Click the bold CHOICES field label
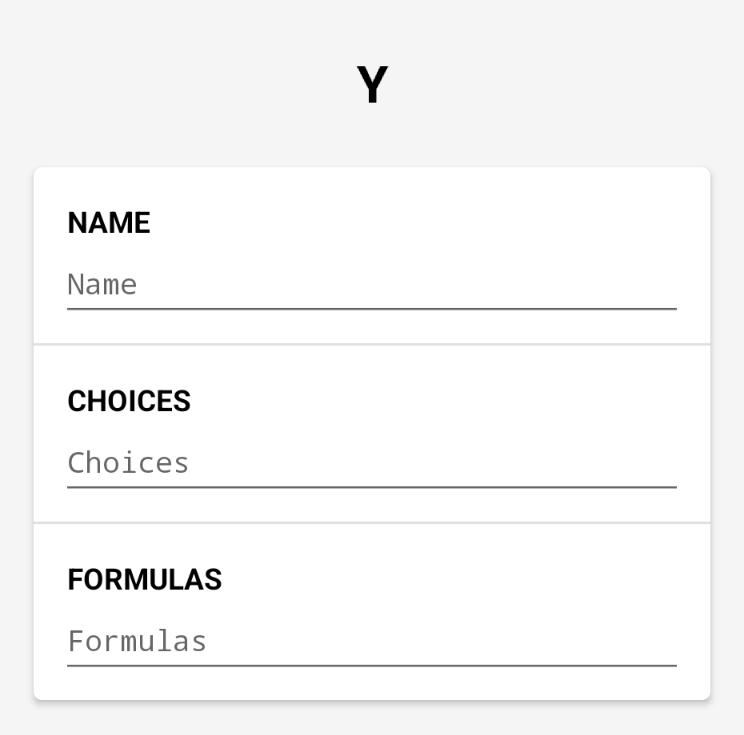This screenshot has width=744, height=735. click(129, 401)
